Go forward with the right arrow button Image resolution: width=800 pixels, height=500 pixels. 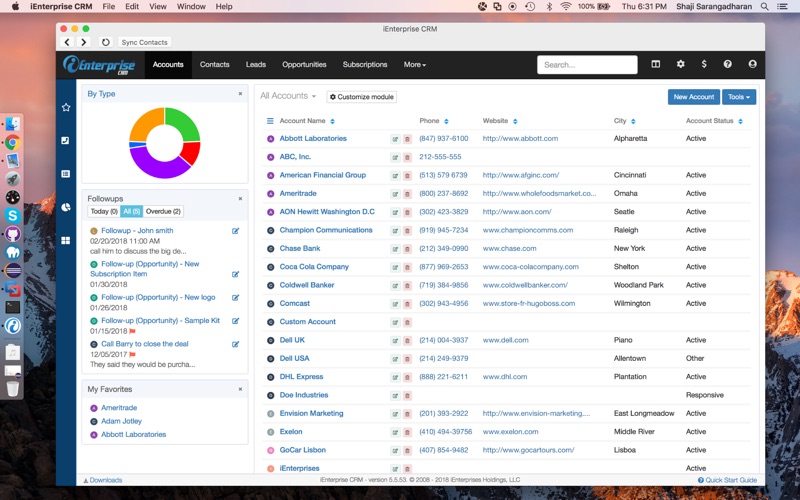click(x=84, y=42)
